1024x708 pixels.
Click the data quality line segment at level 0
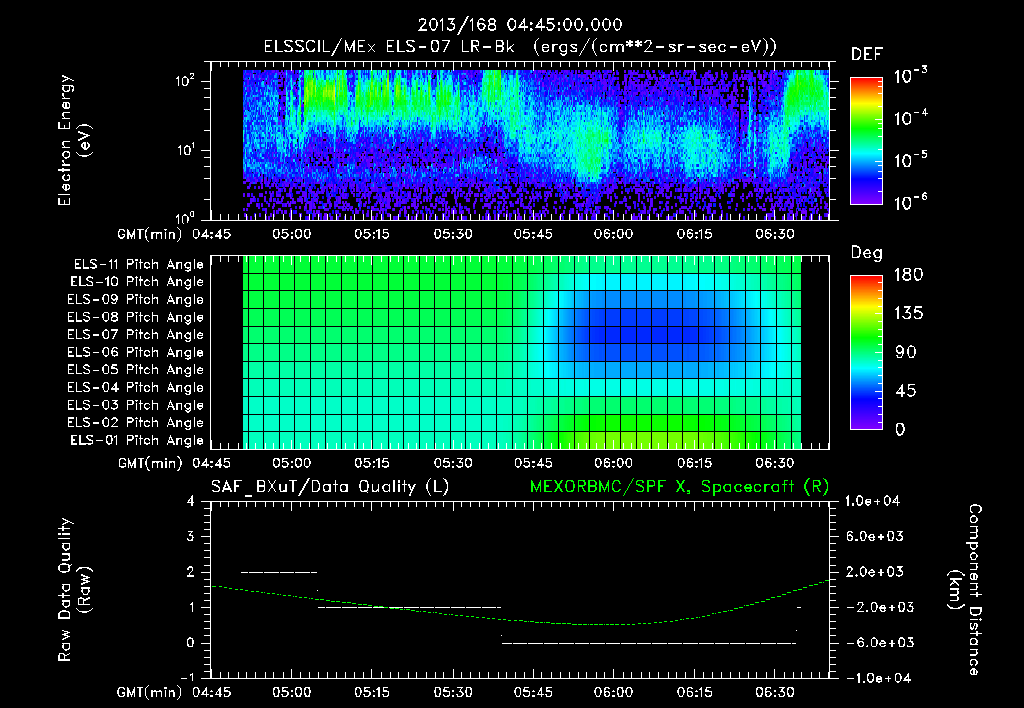click(x=649, y=643)
